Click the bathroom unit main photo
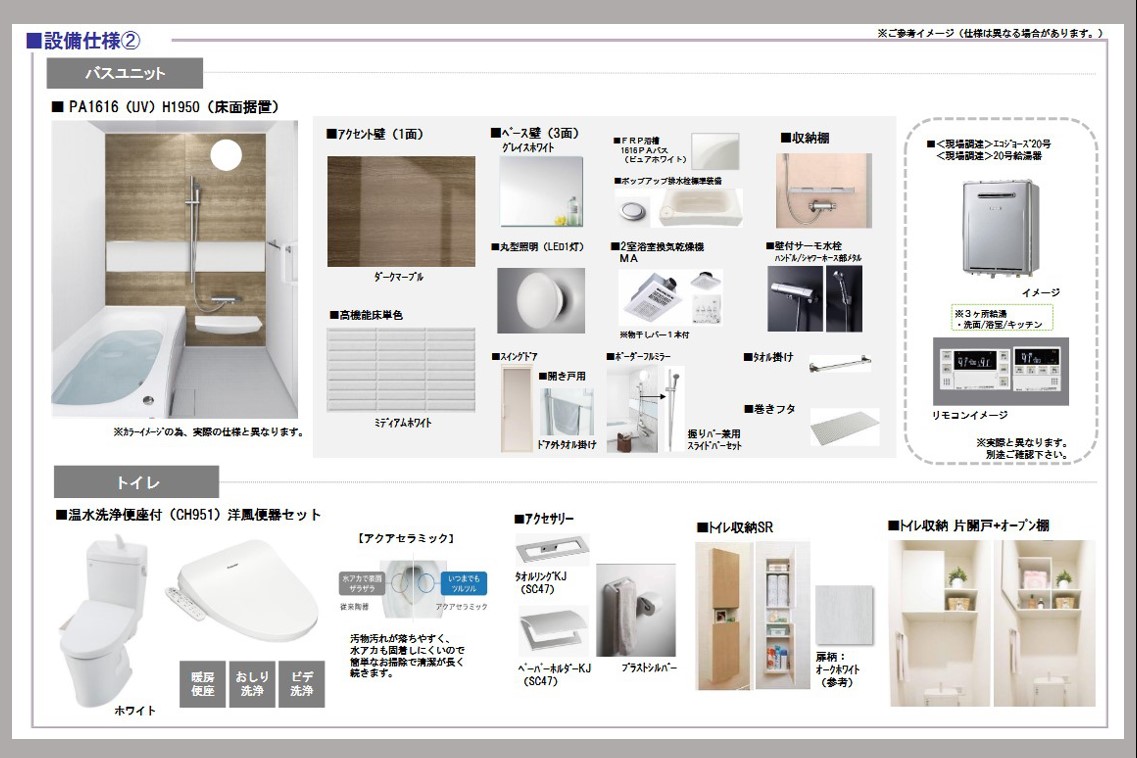The width and height of the screenshot is (1137, 758). [x=174, y=269]
